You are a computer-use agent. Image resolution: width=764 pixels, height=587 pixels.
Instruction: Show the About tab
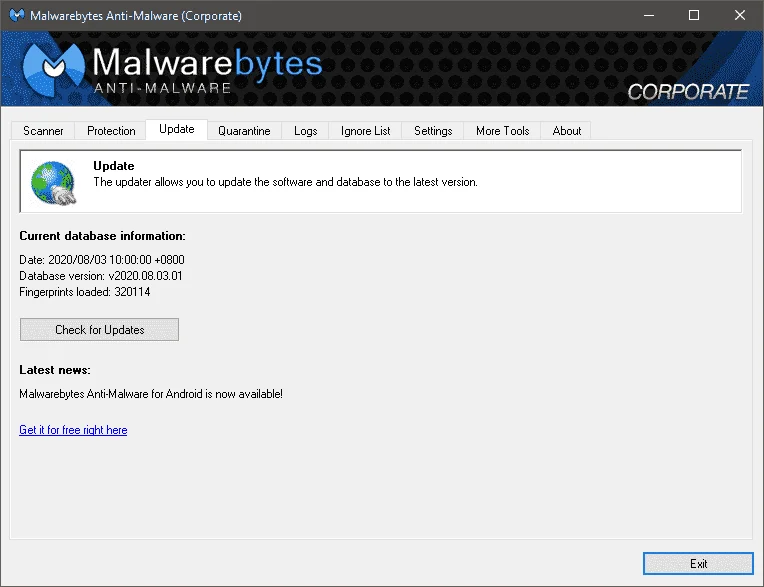pos(567,131)
